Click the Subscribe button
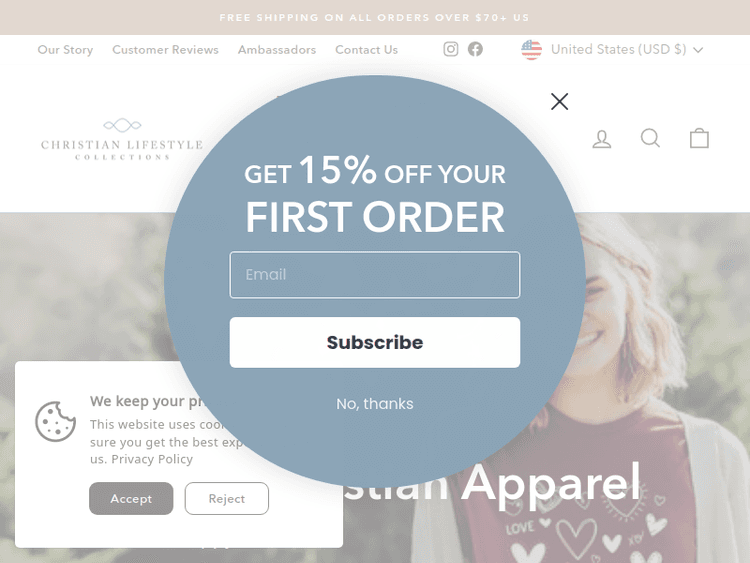 [x=375, y=342]
